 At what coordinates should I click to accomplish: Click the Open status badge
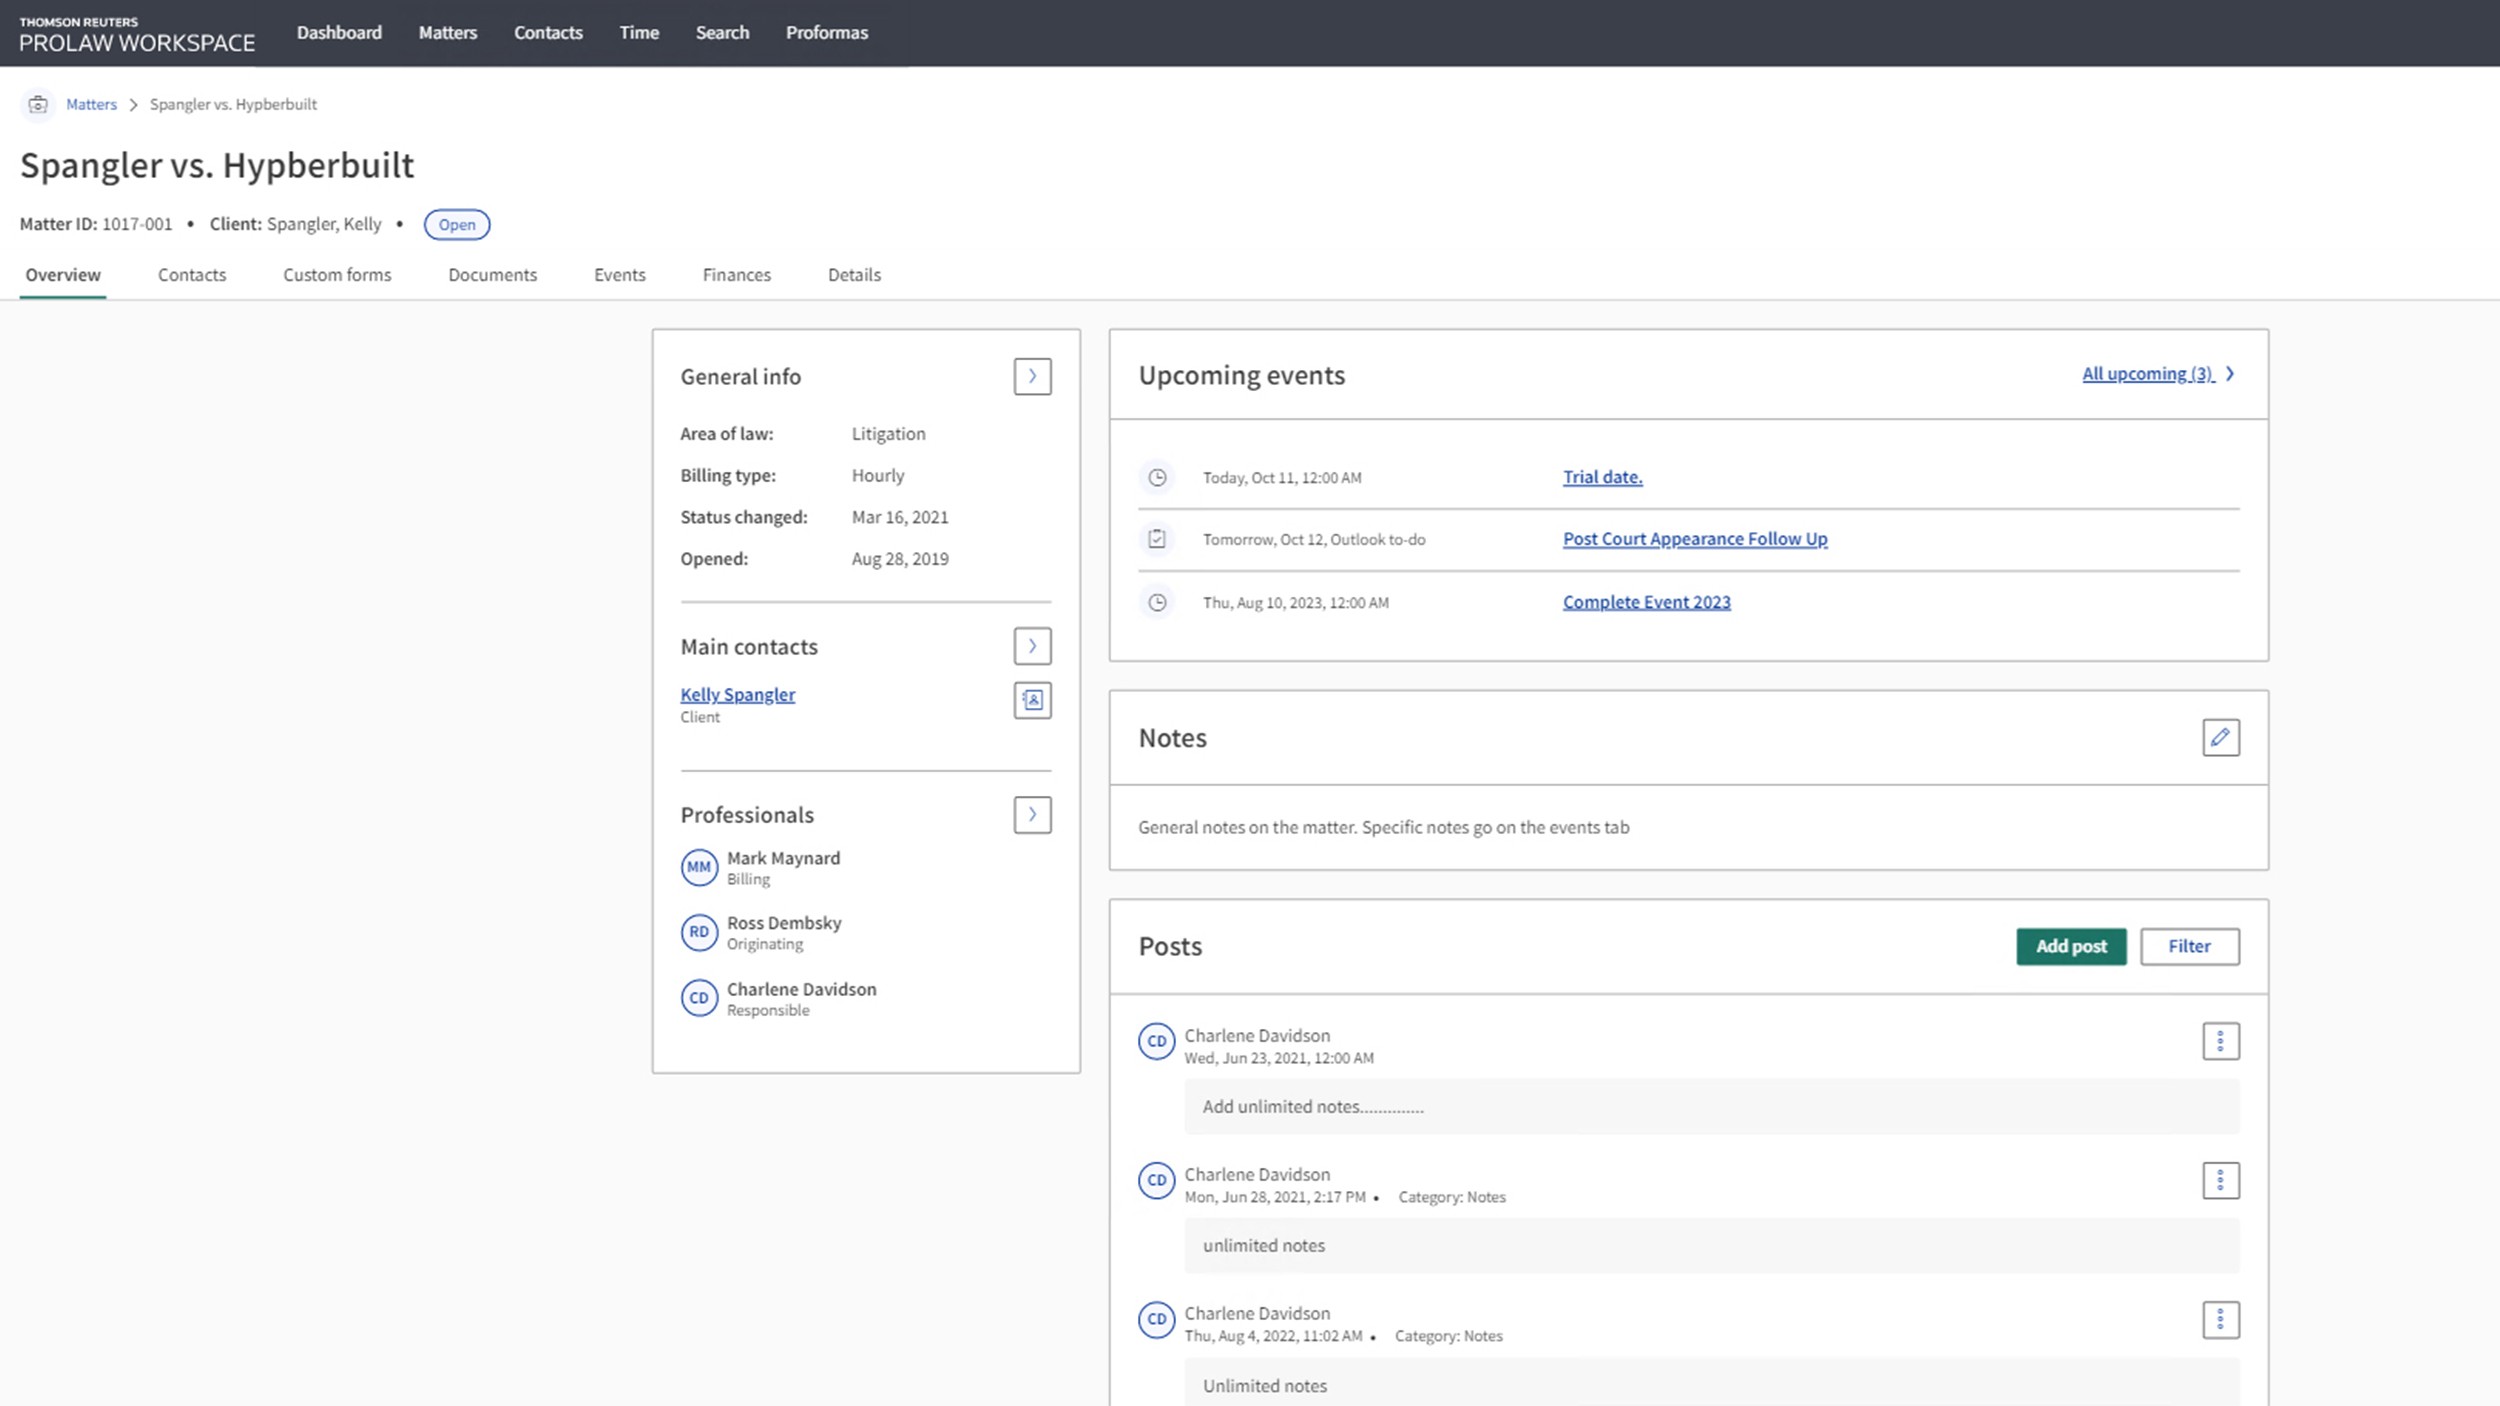point(457,225)
